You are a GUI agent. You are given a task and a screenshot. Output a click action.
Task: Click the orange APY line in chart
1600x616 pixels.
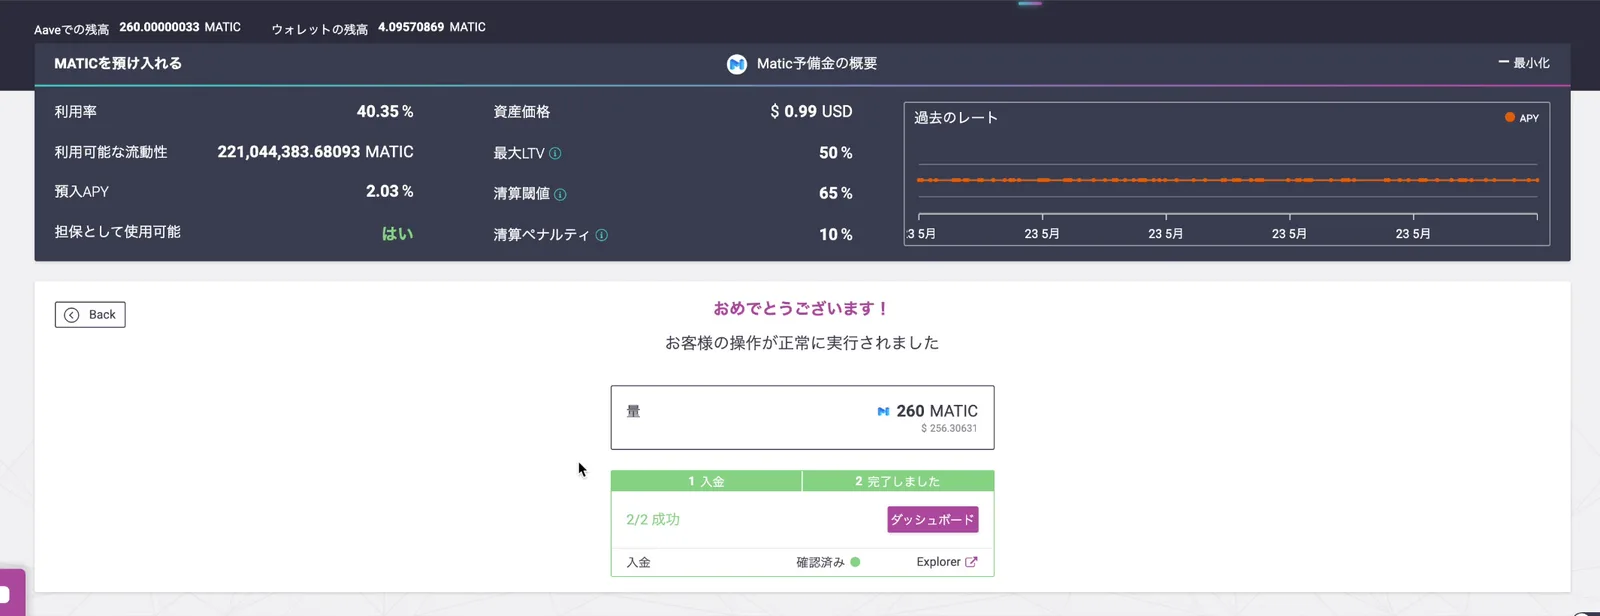tap(1228, 180)
